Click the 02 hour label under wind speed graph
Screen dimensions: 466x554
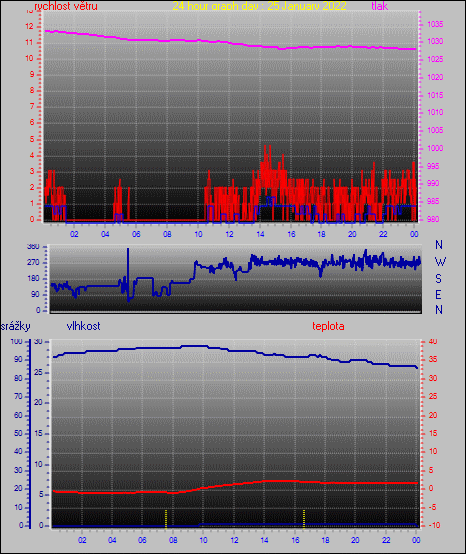[x=74, y=234]
